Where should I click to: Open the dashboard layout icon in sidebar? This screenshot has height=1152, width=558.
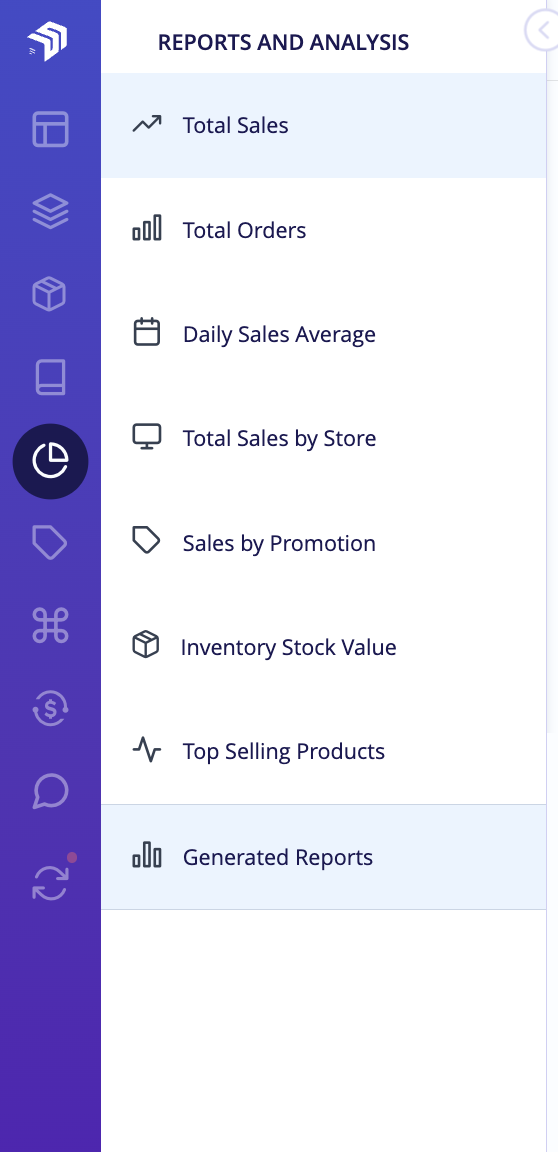(x=50, y=129)
